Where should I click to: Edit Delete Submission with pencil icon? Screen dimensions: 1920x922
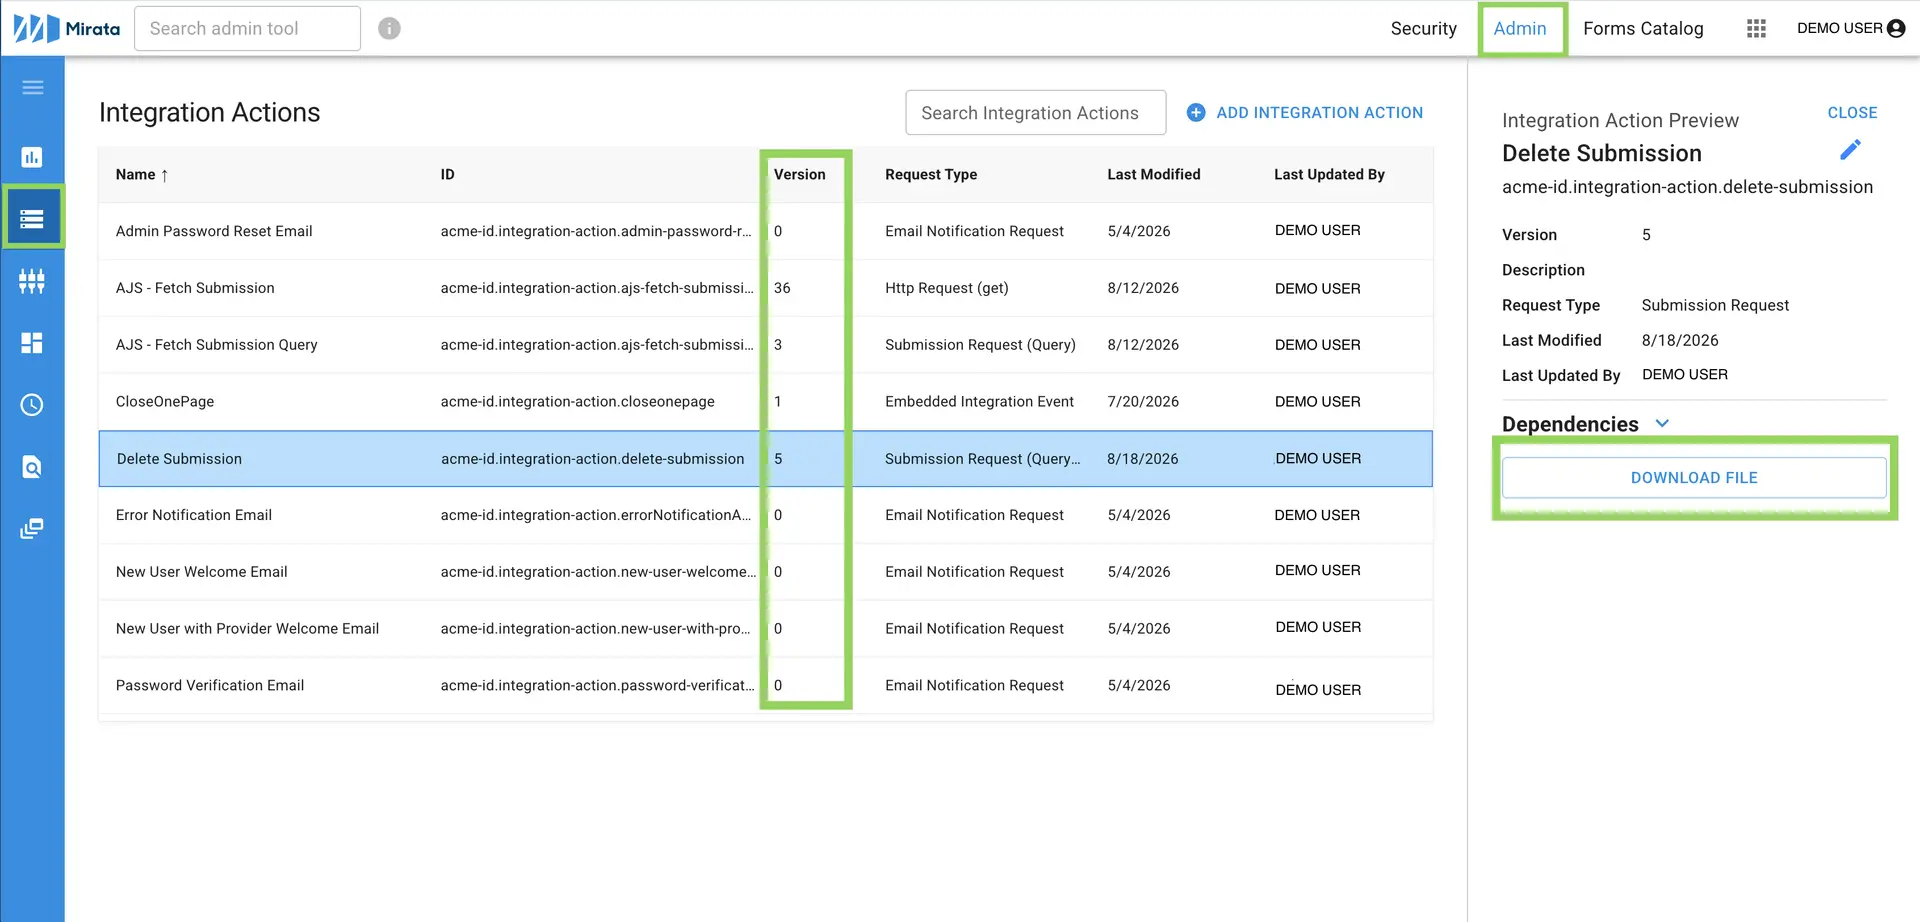[1850, 150]
